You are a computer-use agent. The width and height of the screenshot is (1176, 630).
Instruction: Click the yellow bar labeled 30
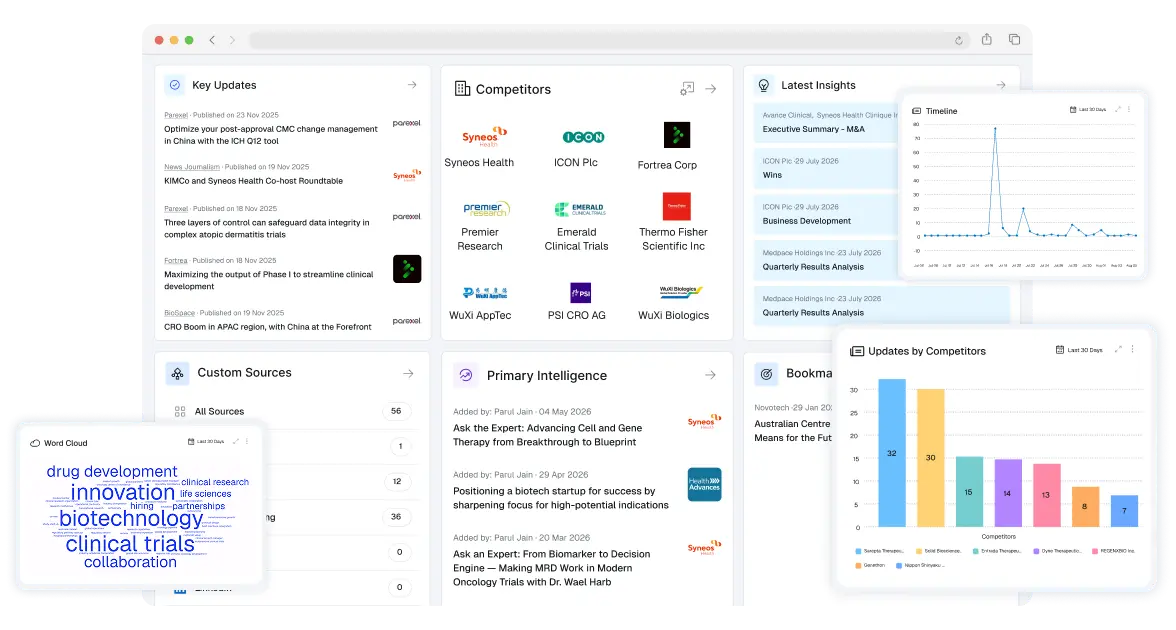click(931, 458)
